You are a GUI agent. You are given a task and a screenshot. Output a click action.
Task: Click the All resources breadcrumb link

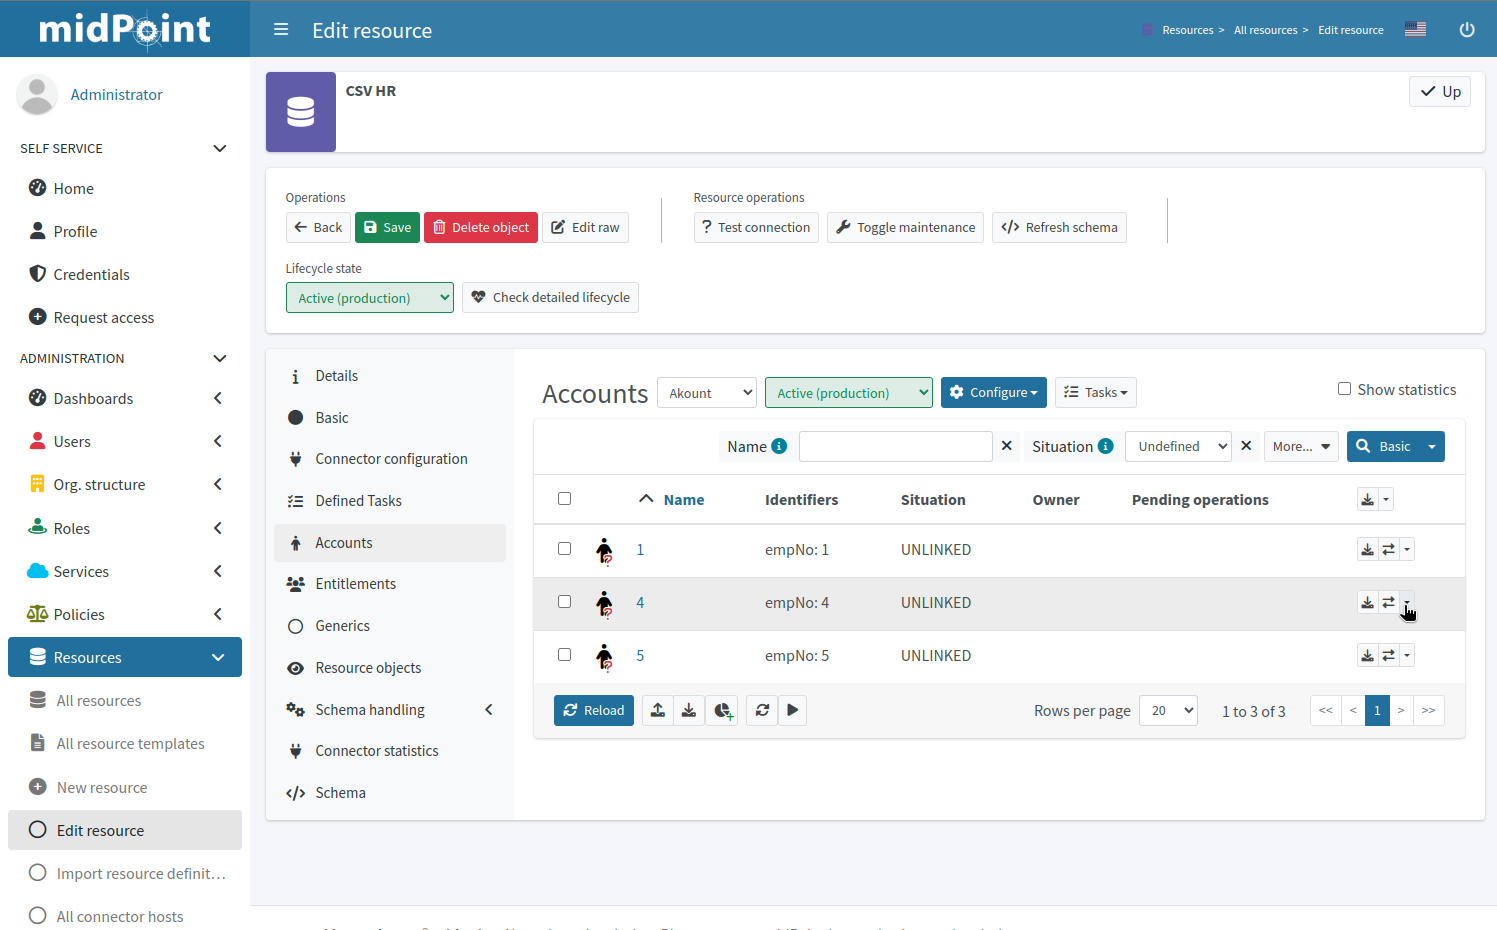click(1265, 30)
